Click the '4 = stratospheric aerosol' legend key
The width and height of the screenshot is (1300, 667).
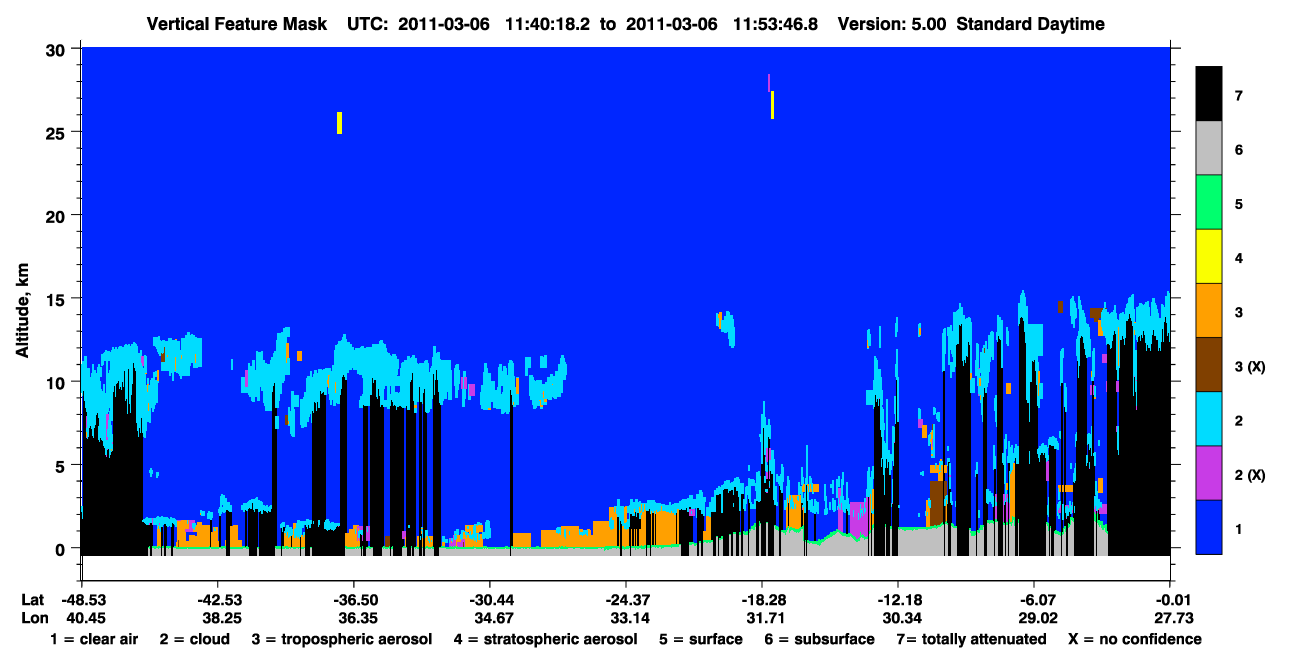pyautogui.click(x=545, y=639)
